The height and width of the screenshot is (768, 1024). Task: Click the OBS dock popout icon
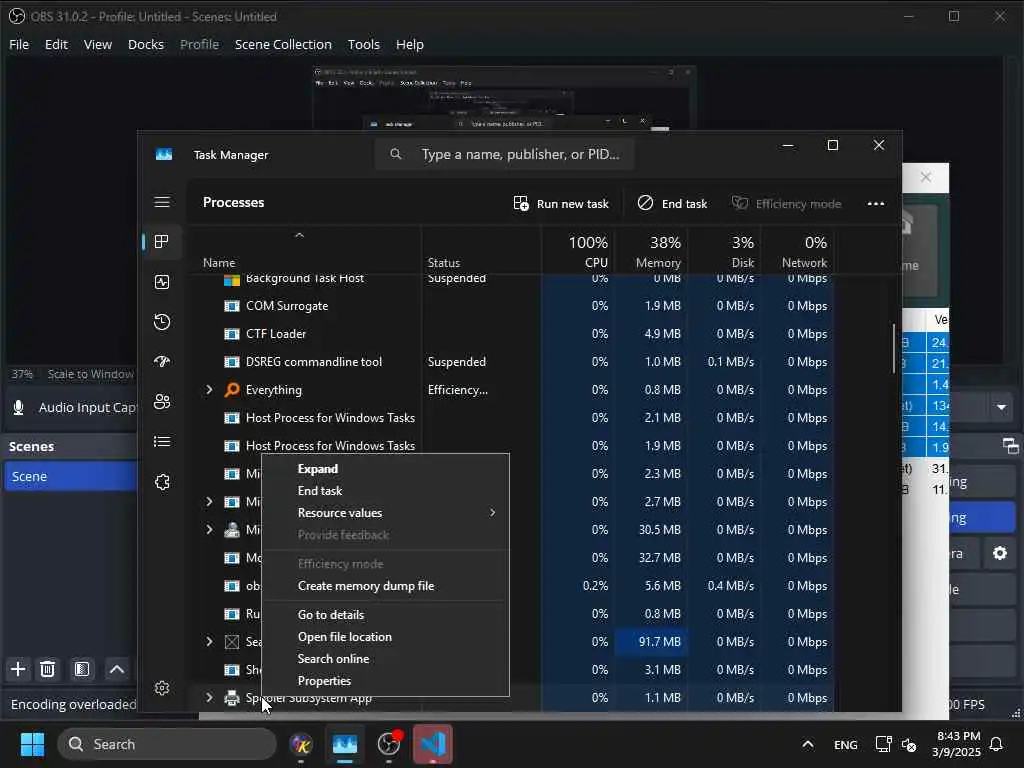[x=1010, y=446]
